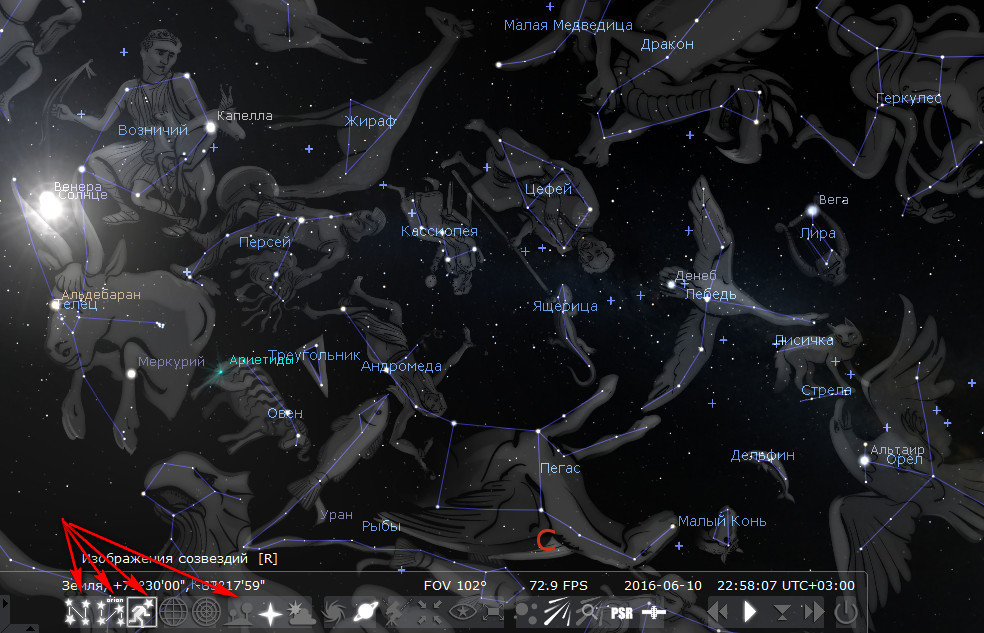Click the time 22:58:07 UTC+03:00

click(x=786, y=585)
